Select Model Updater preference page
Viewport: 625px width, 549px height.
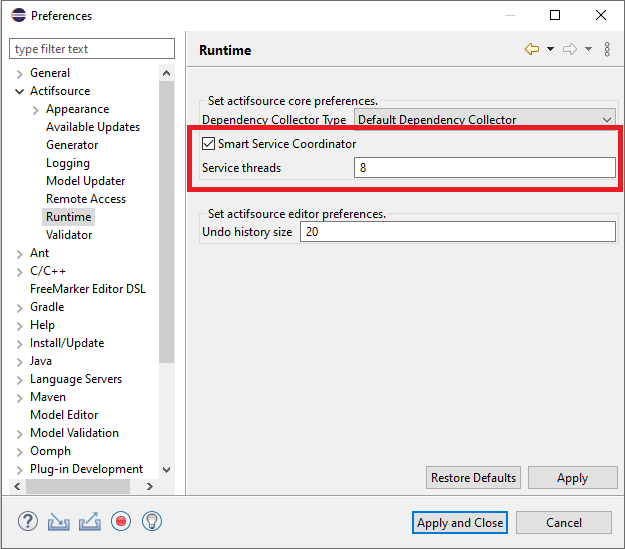coord(85,181)
